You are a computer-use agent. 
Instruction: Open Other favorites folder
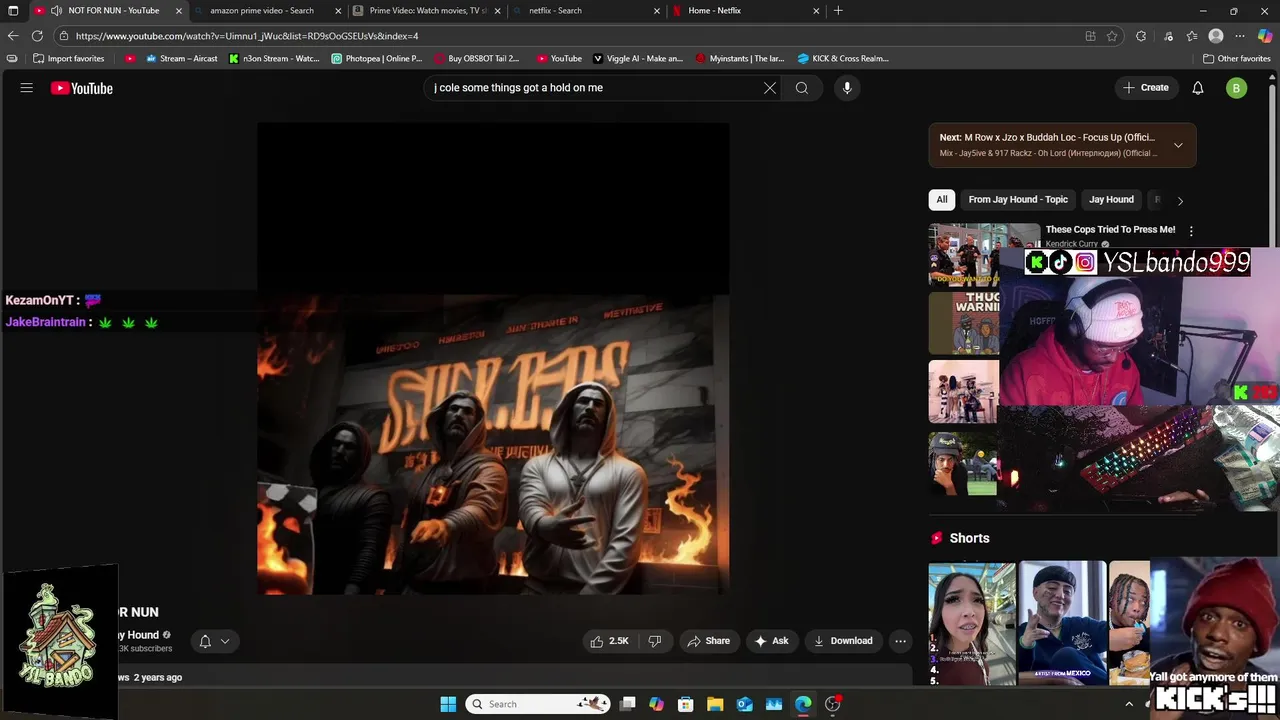1236,58
